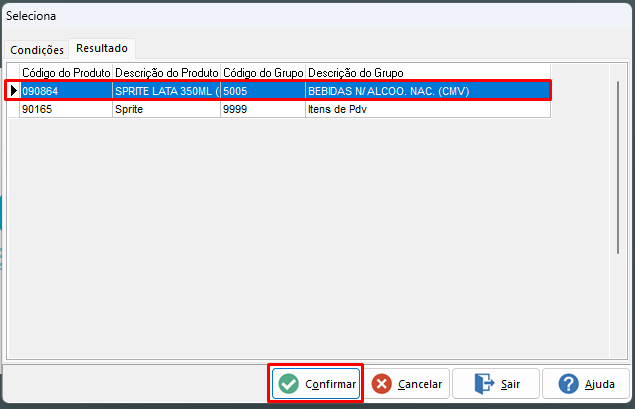
Task: Click the Itens de Pdv cell
Action: click(428, 109)
